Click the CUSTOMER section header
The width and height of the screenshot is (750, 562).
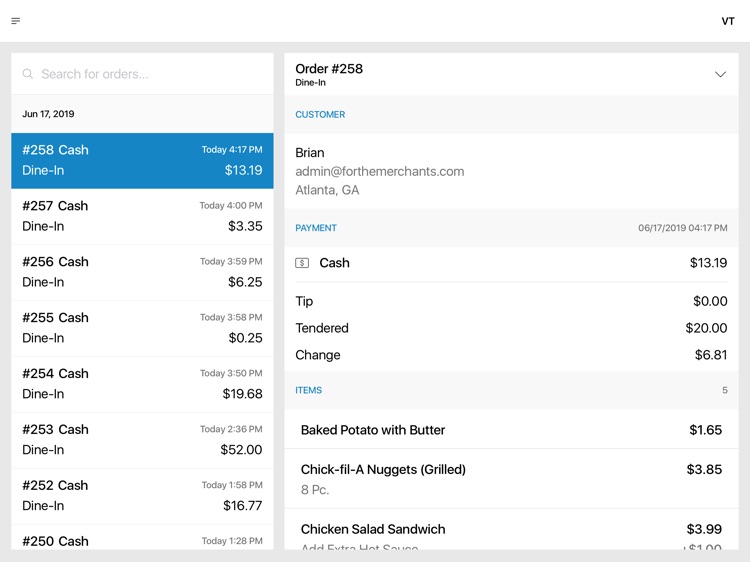[x=320, y=114]
